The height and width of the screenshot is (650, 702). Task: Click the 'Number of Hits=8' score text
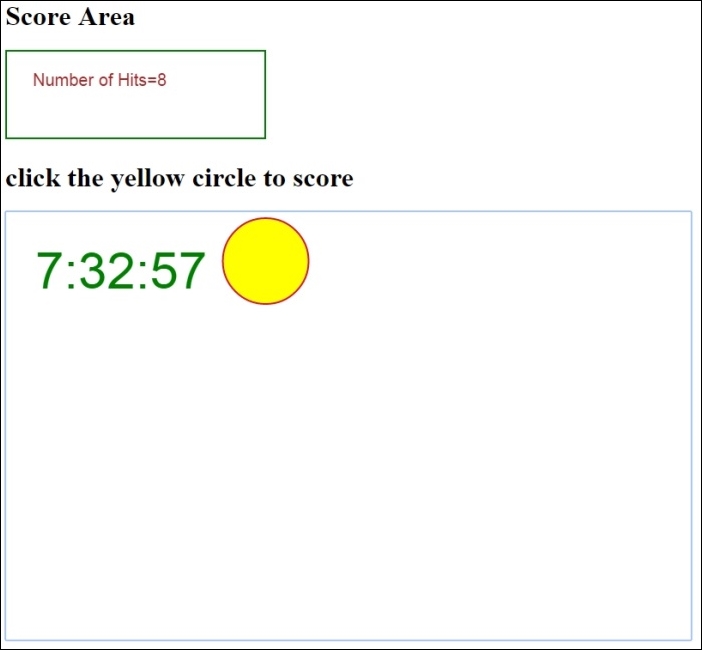coord(99,80)
